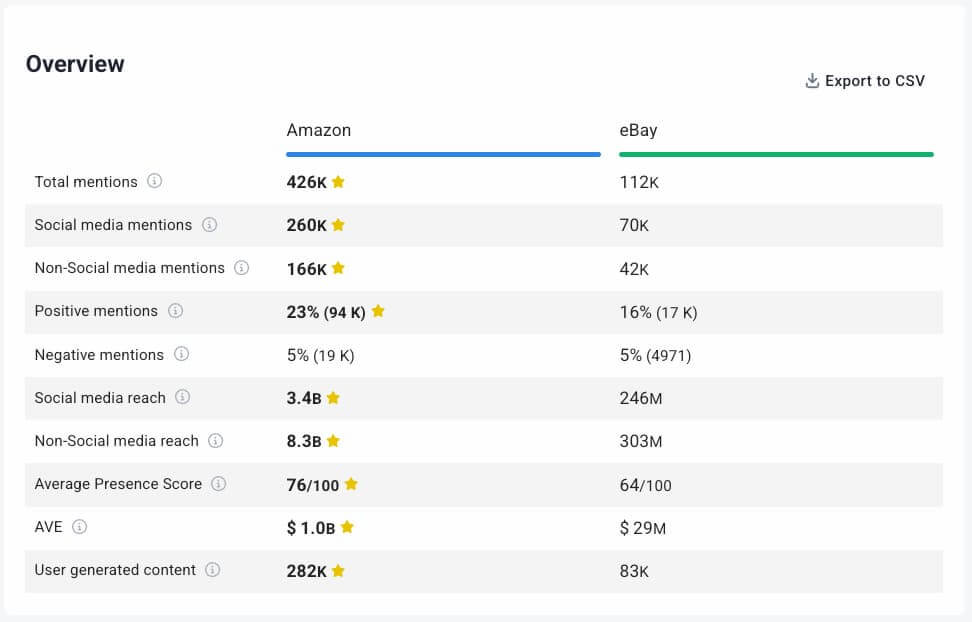Image resolution: width=972 pixels, height=622 pixels.
Task: Click the star next to Amazon's 426K
Action: 338,182
